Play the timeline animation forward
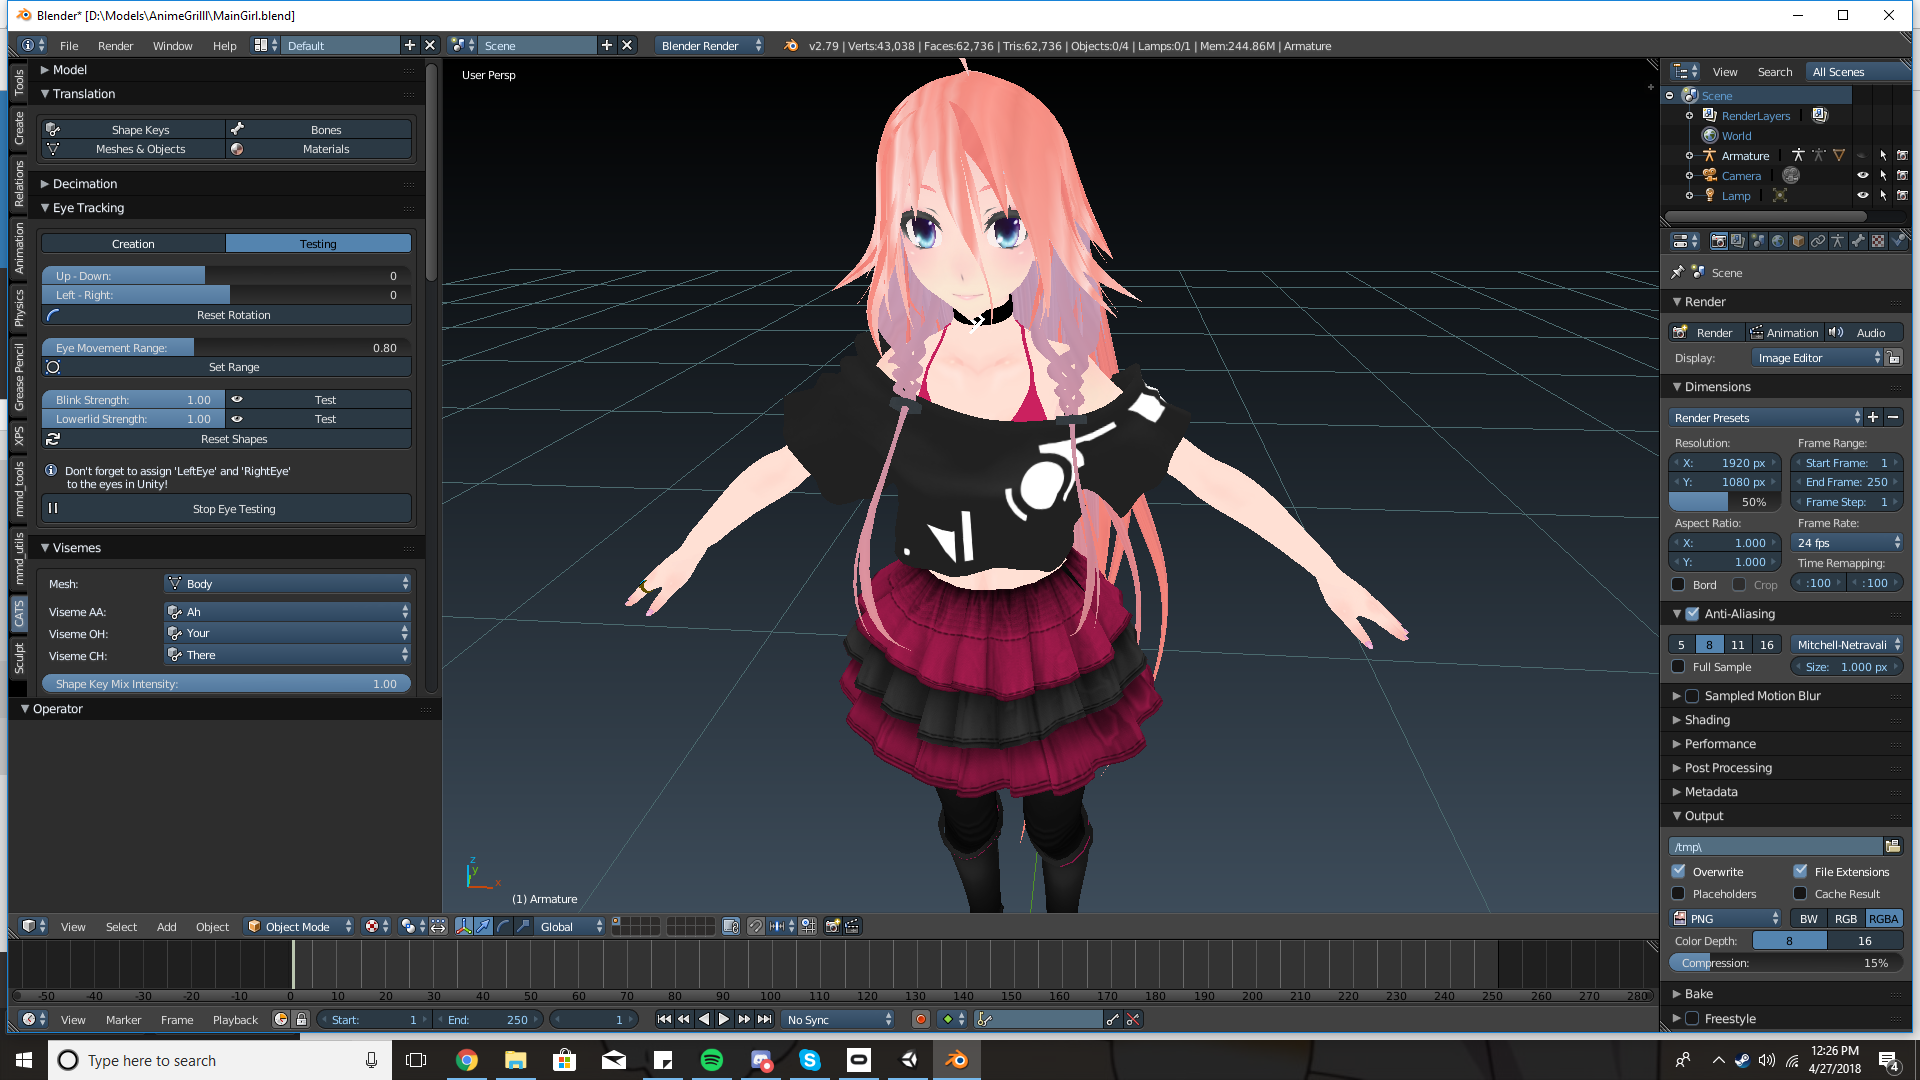Viewport: 1920px width, 1080px height. pos(724,1019)
